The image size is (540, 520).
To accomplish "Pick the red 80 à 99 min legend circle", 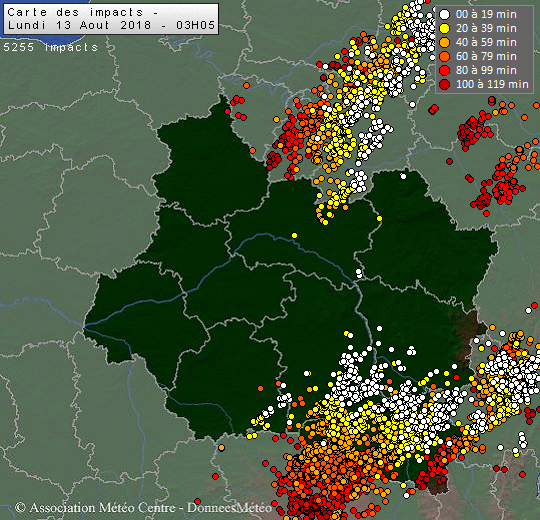I will click(445, 70).
